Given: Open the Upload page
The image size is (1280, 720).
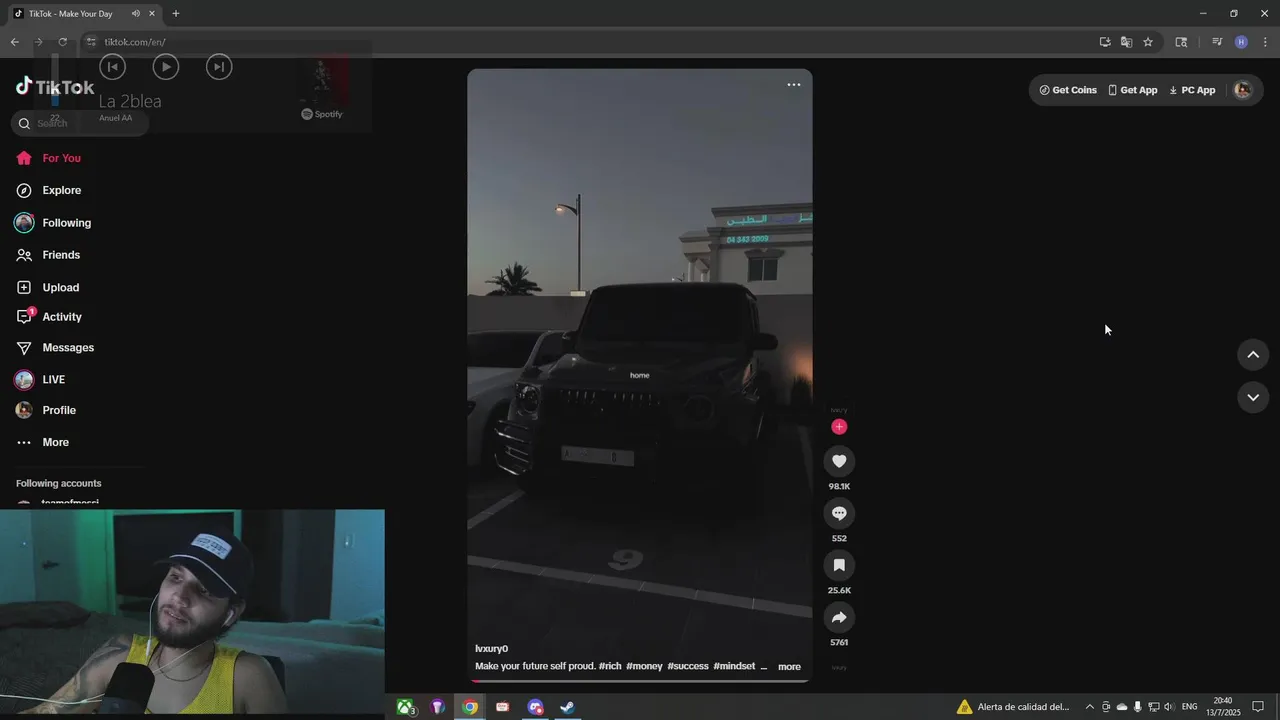Looking at the screenshot, I should coord(47,287).
